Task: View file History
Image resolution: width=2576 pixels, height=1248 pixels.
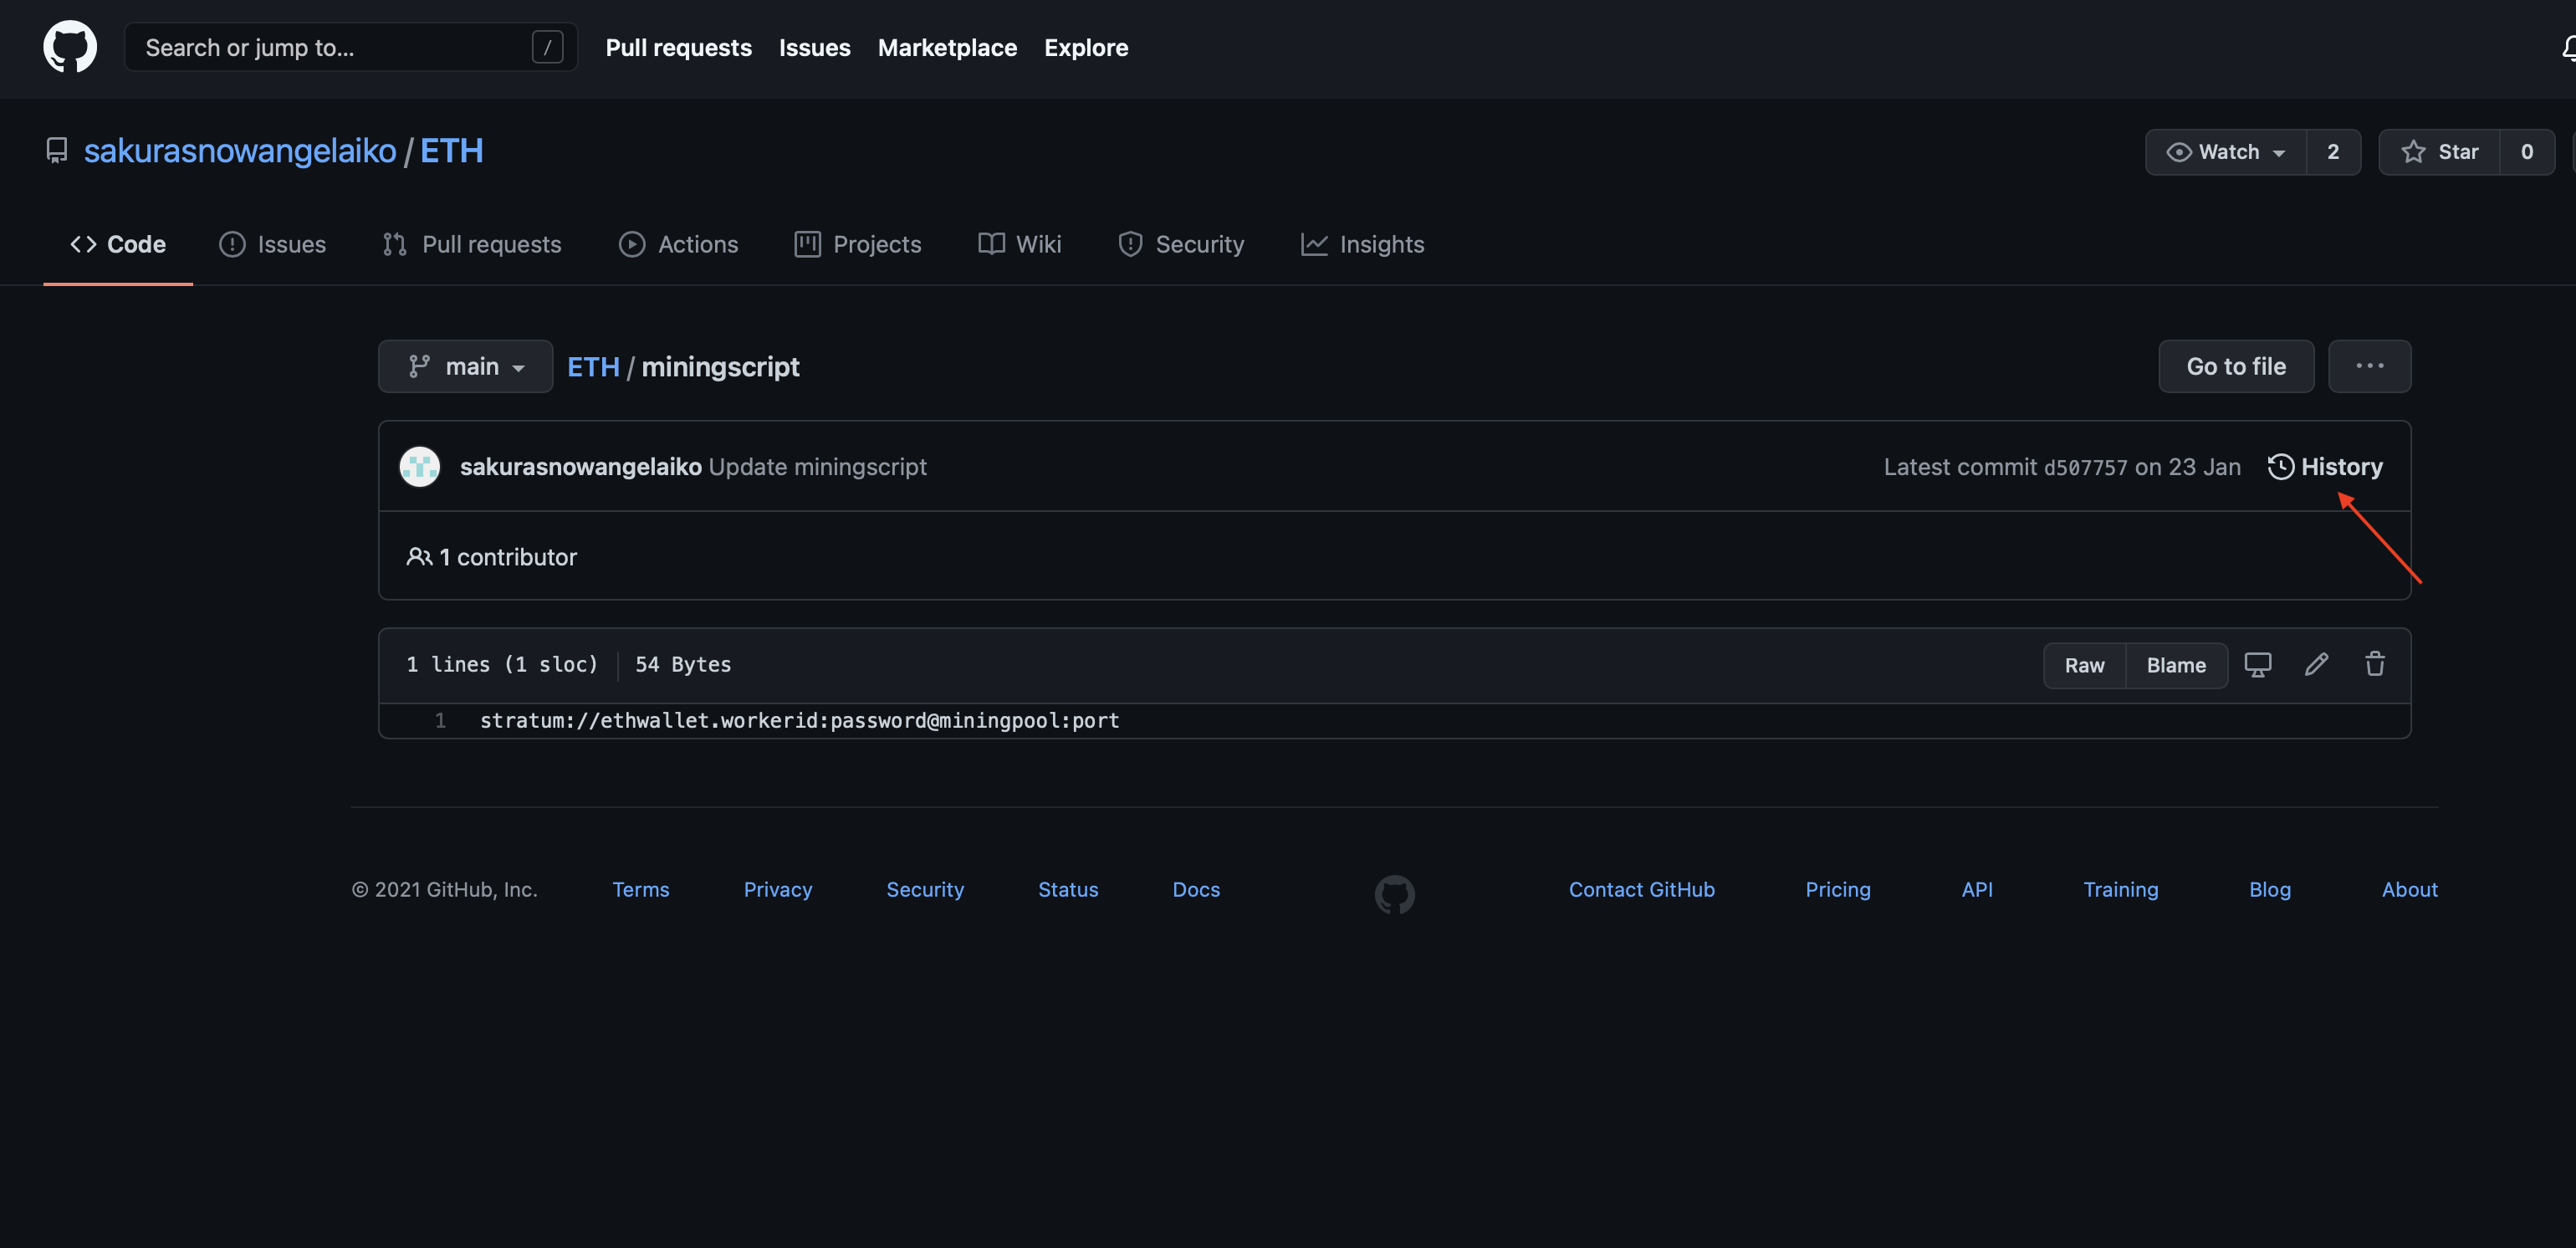Action: [x=2325, y=466]
